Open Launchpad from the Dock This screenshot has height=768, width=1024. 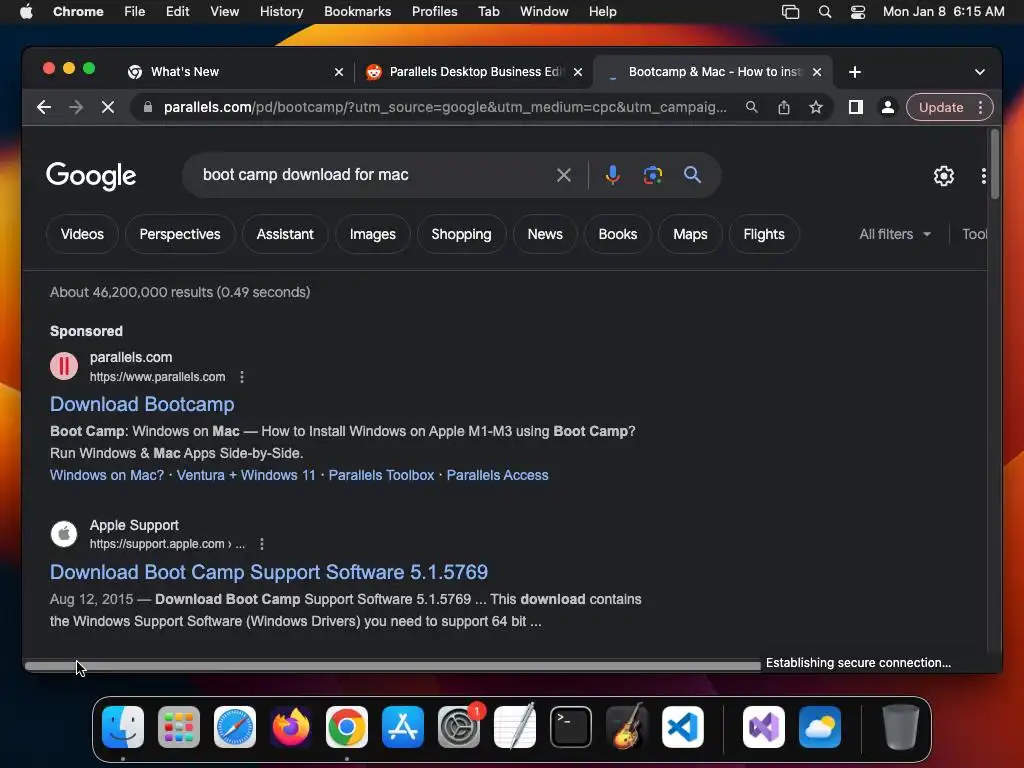pos(179,727)
